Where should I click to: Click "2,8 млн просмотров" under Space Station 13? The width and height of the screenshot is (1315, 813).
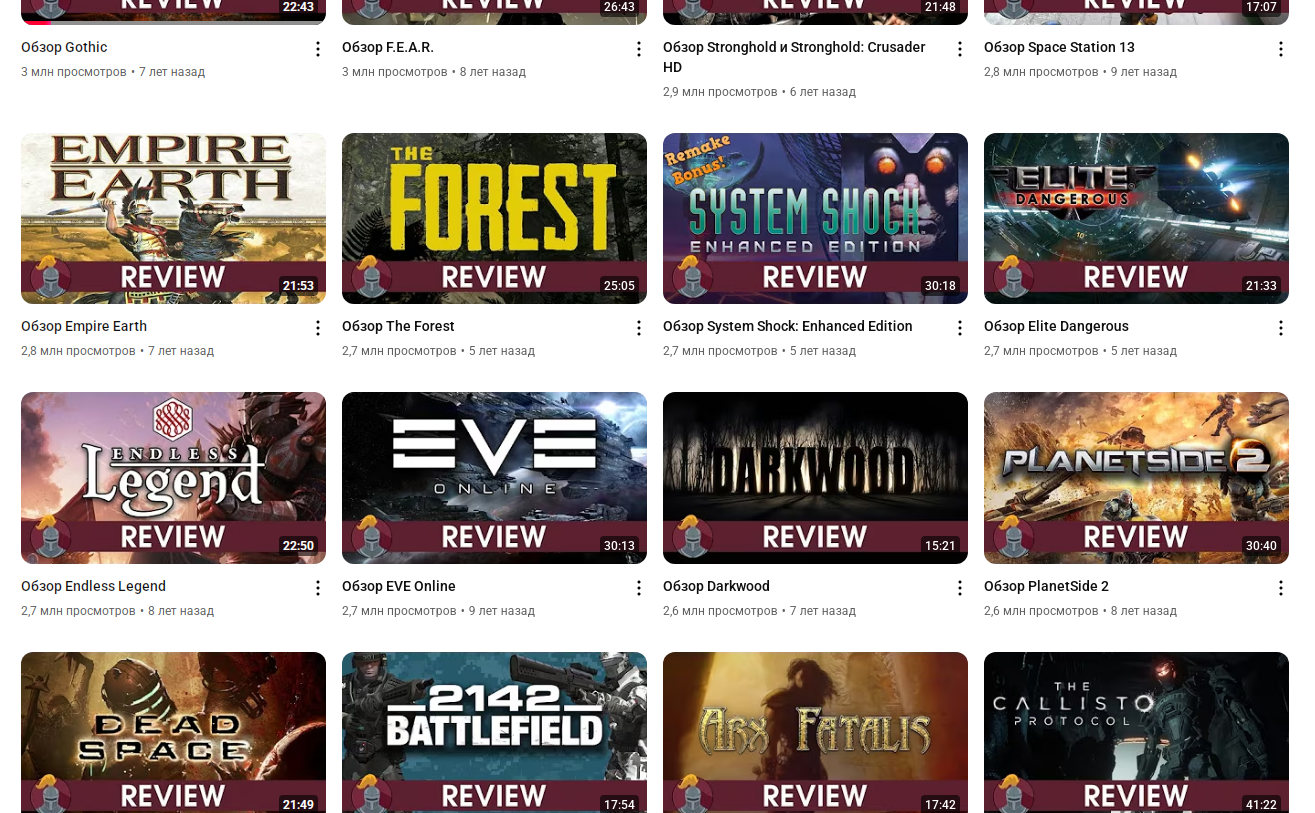(1041, 72)
